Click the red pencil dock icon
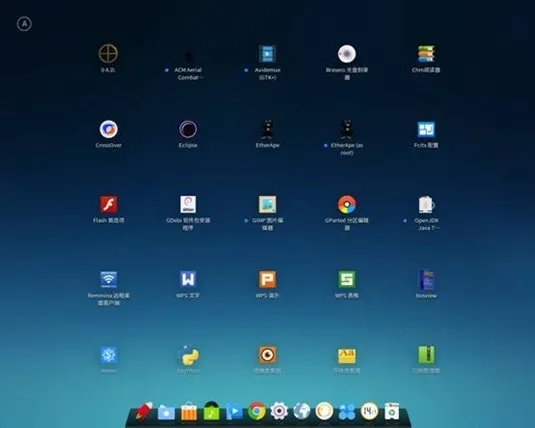 144,411
